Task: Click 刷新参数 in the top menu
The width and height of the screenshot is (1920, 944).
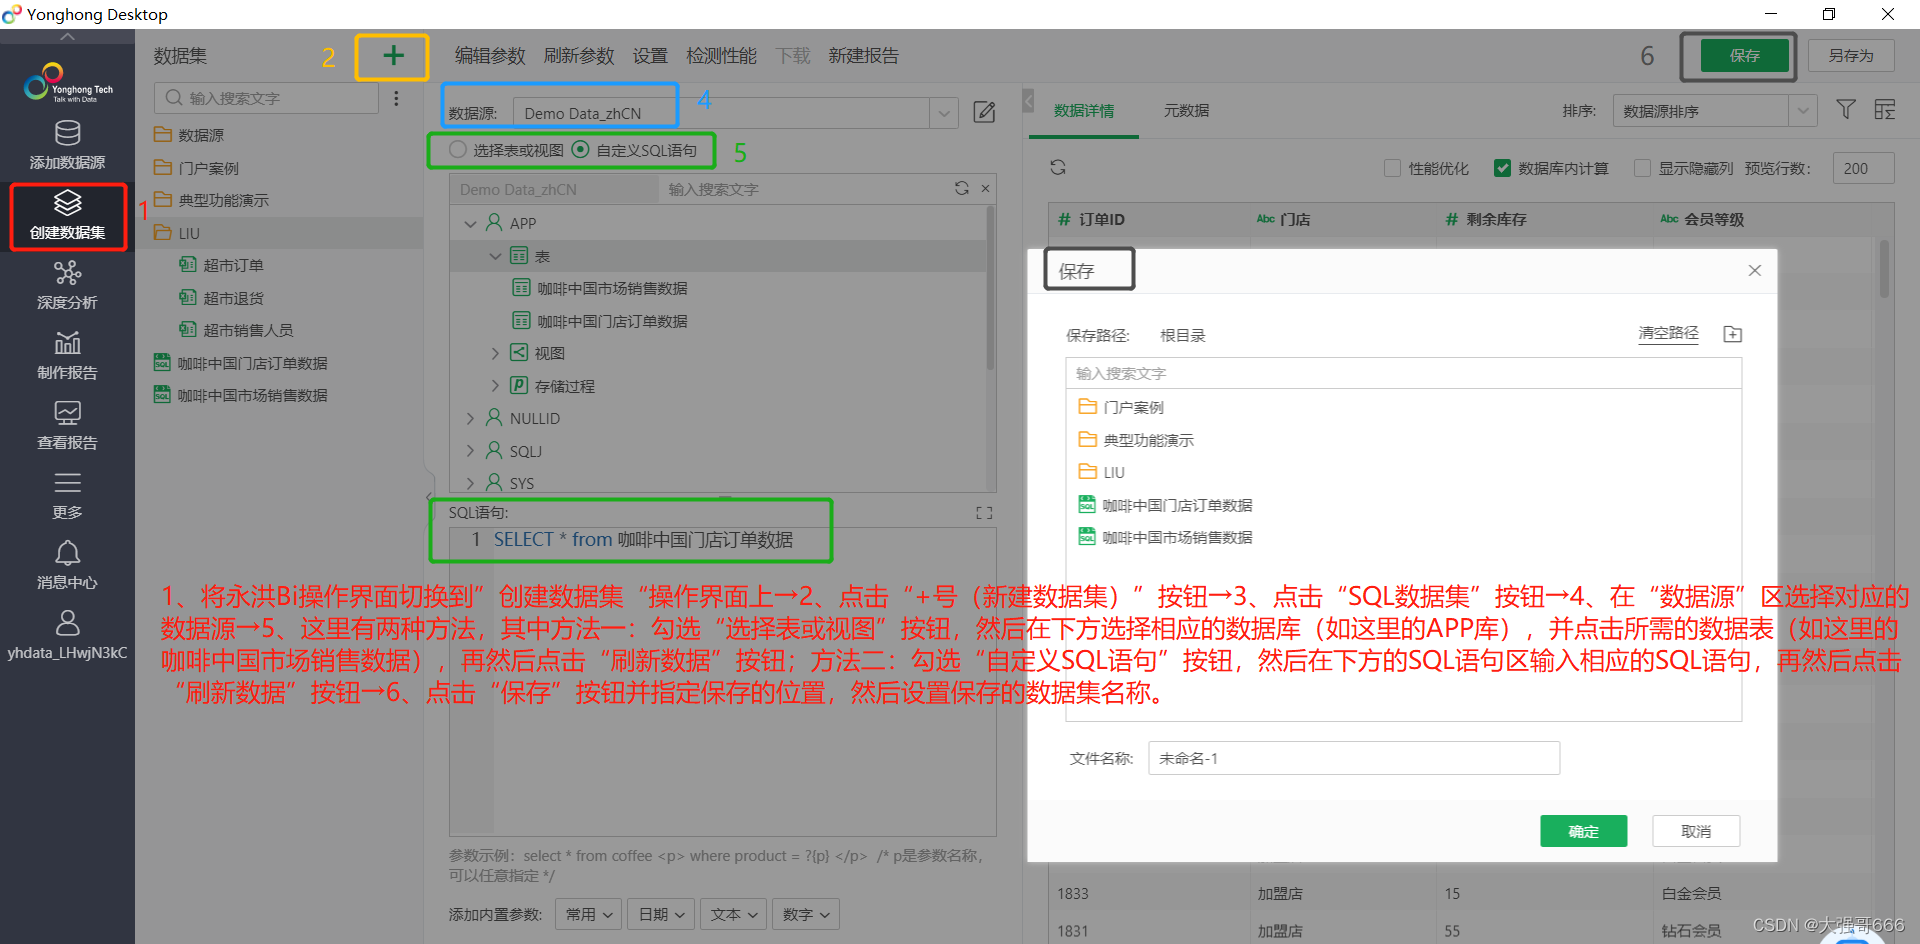Action: click(579, 56)
